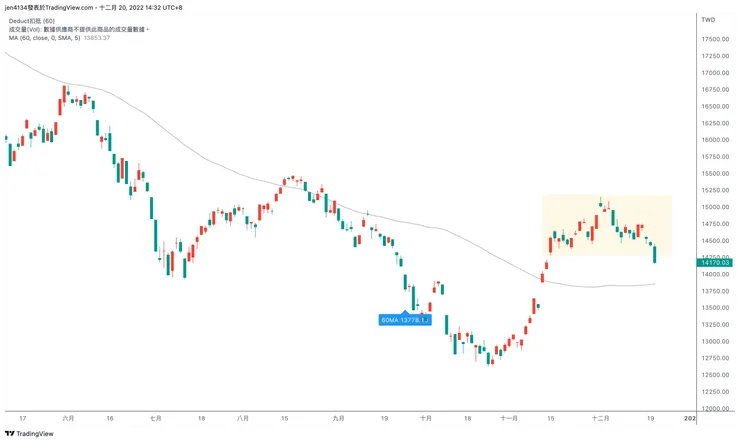Click the 十一月 label on time axis
Image resolution: width=740 pixels, height=442 pixels.
tap(510, 419)
